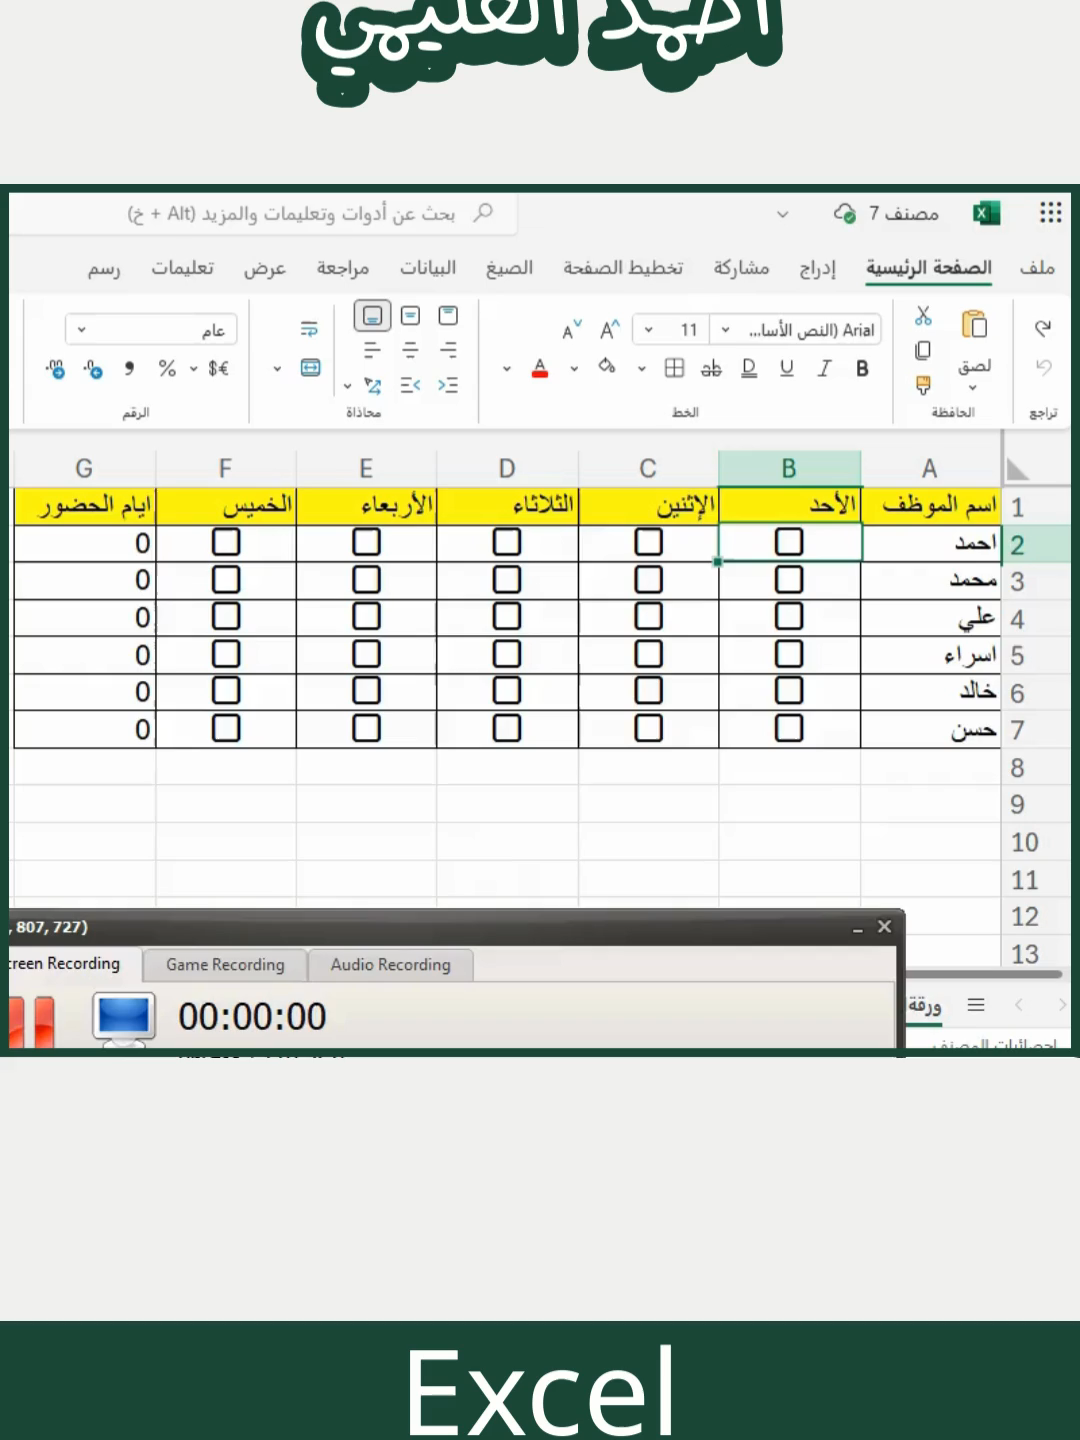The height and width of the screenshot is (1440, 1080).
Task: Toggle Italic formatting
Action: coord(824,369)
